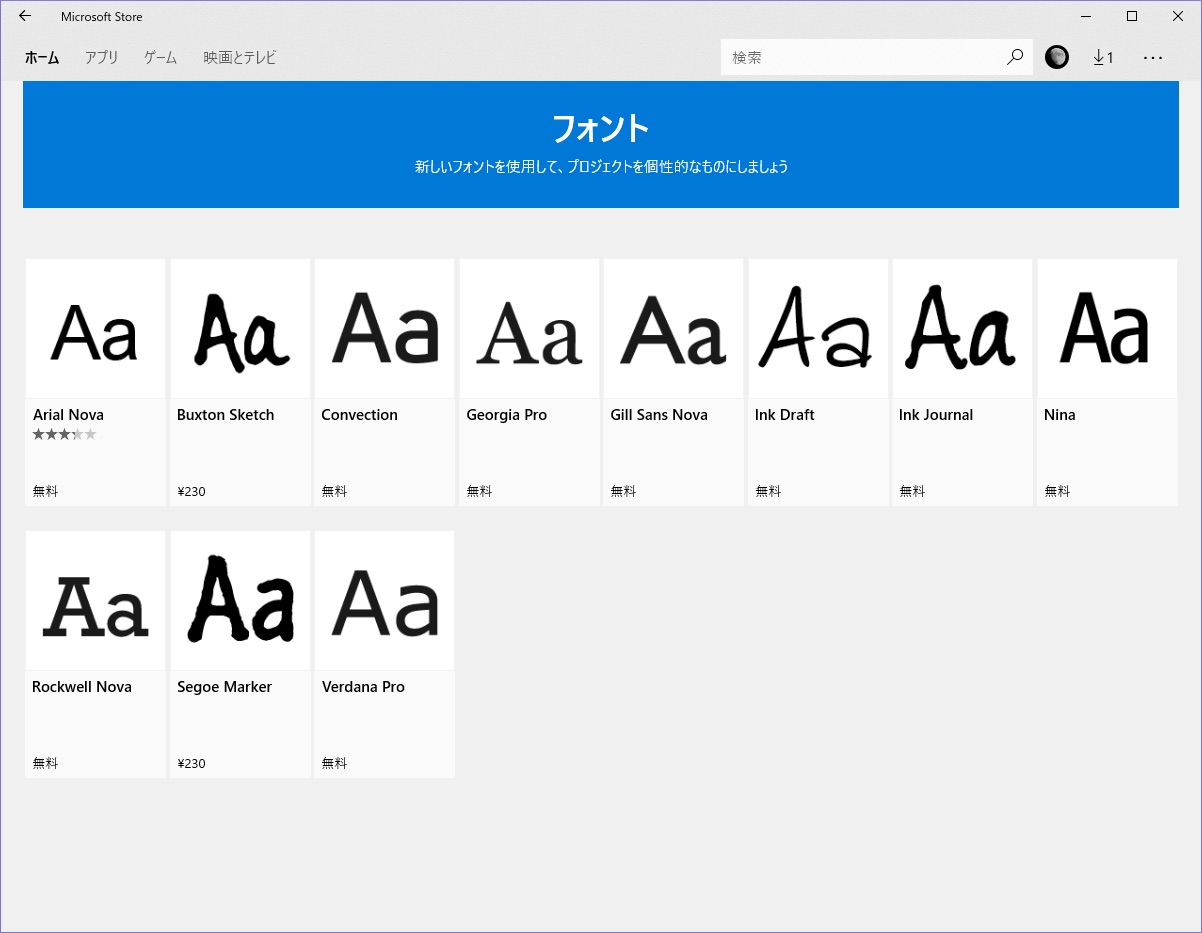Open downloads and updates indicator

click(1103, 57)
